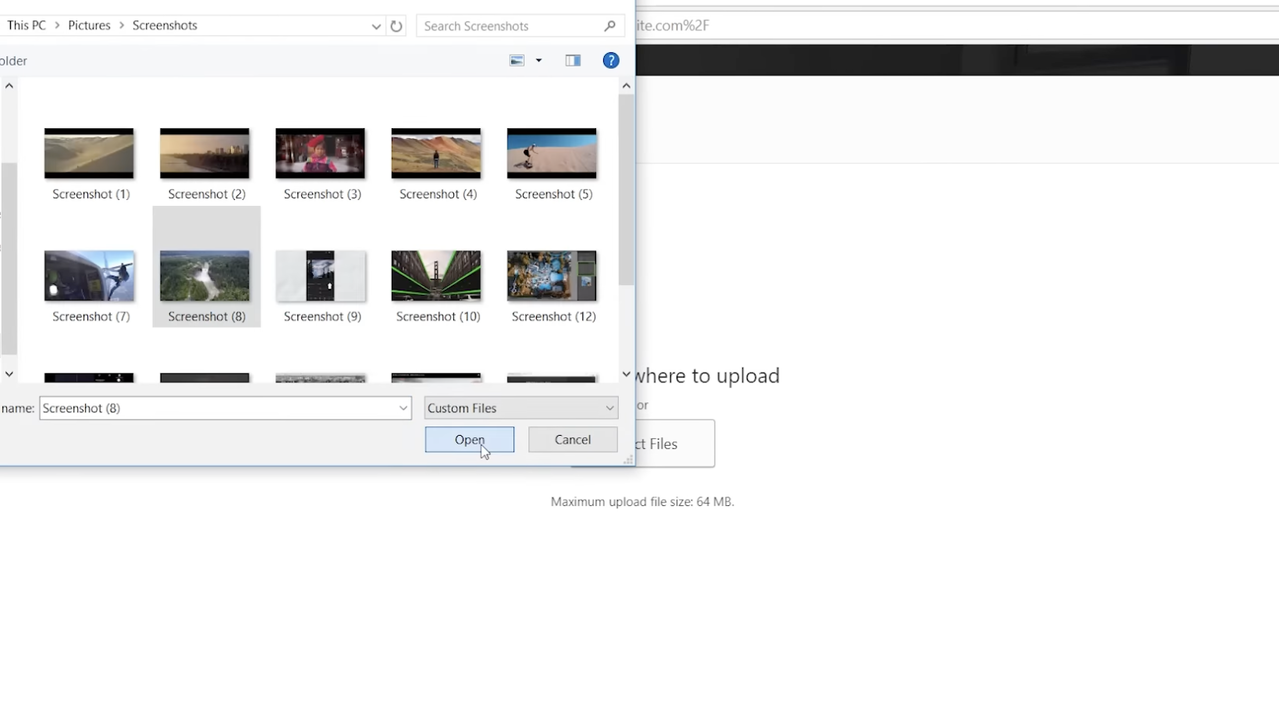
Task: Click the file list scroll-down arrow
Action: point(626,374)
